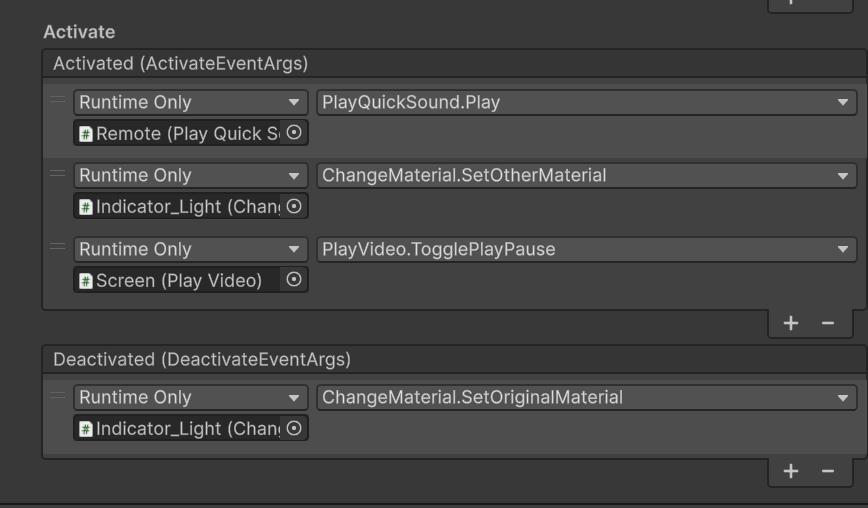Add new listener to Activated event

tap(791, 323)
